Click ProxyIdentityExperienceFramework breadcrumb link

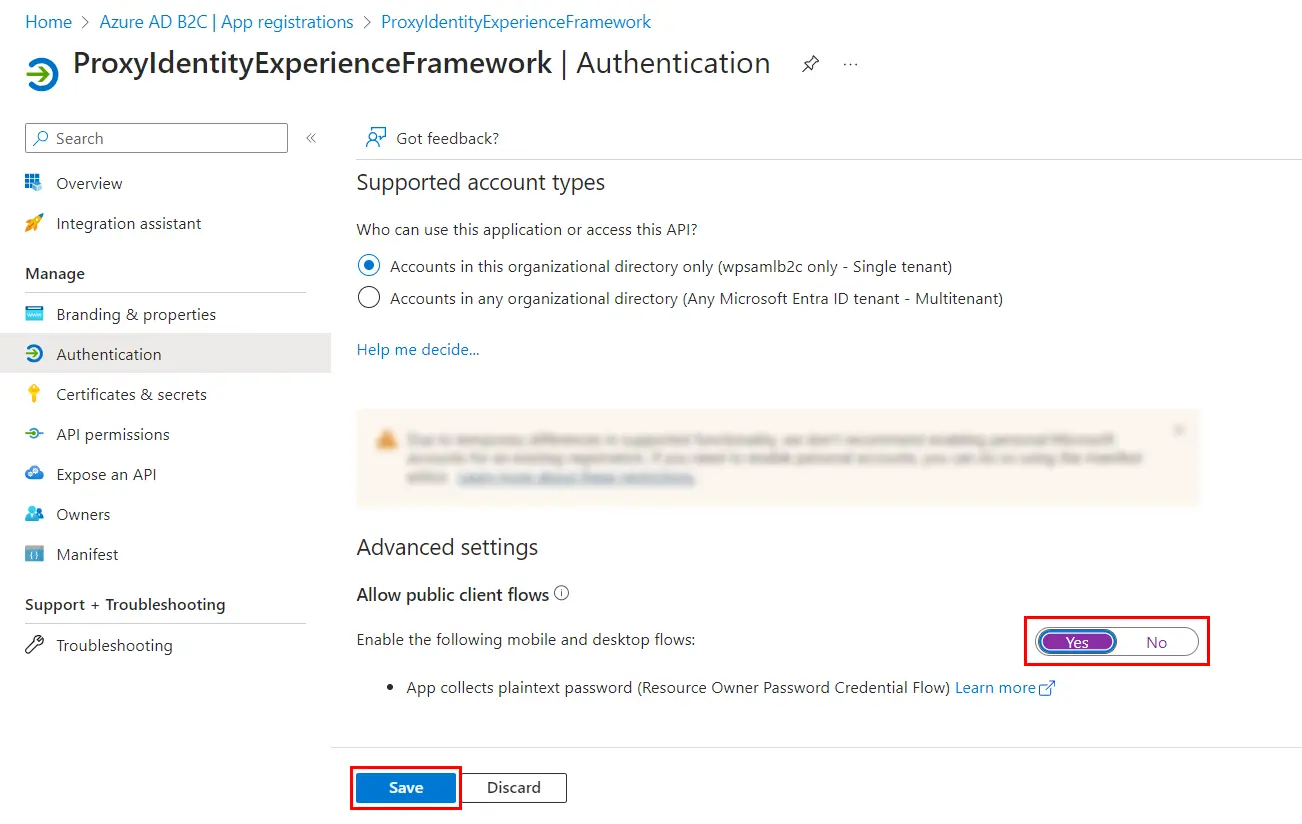(516, 21)
